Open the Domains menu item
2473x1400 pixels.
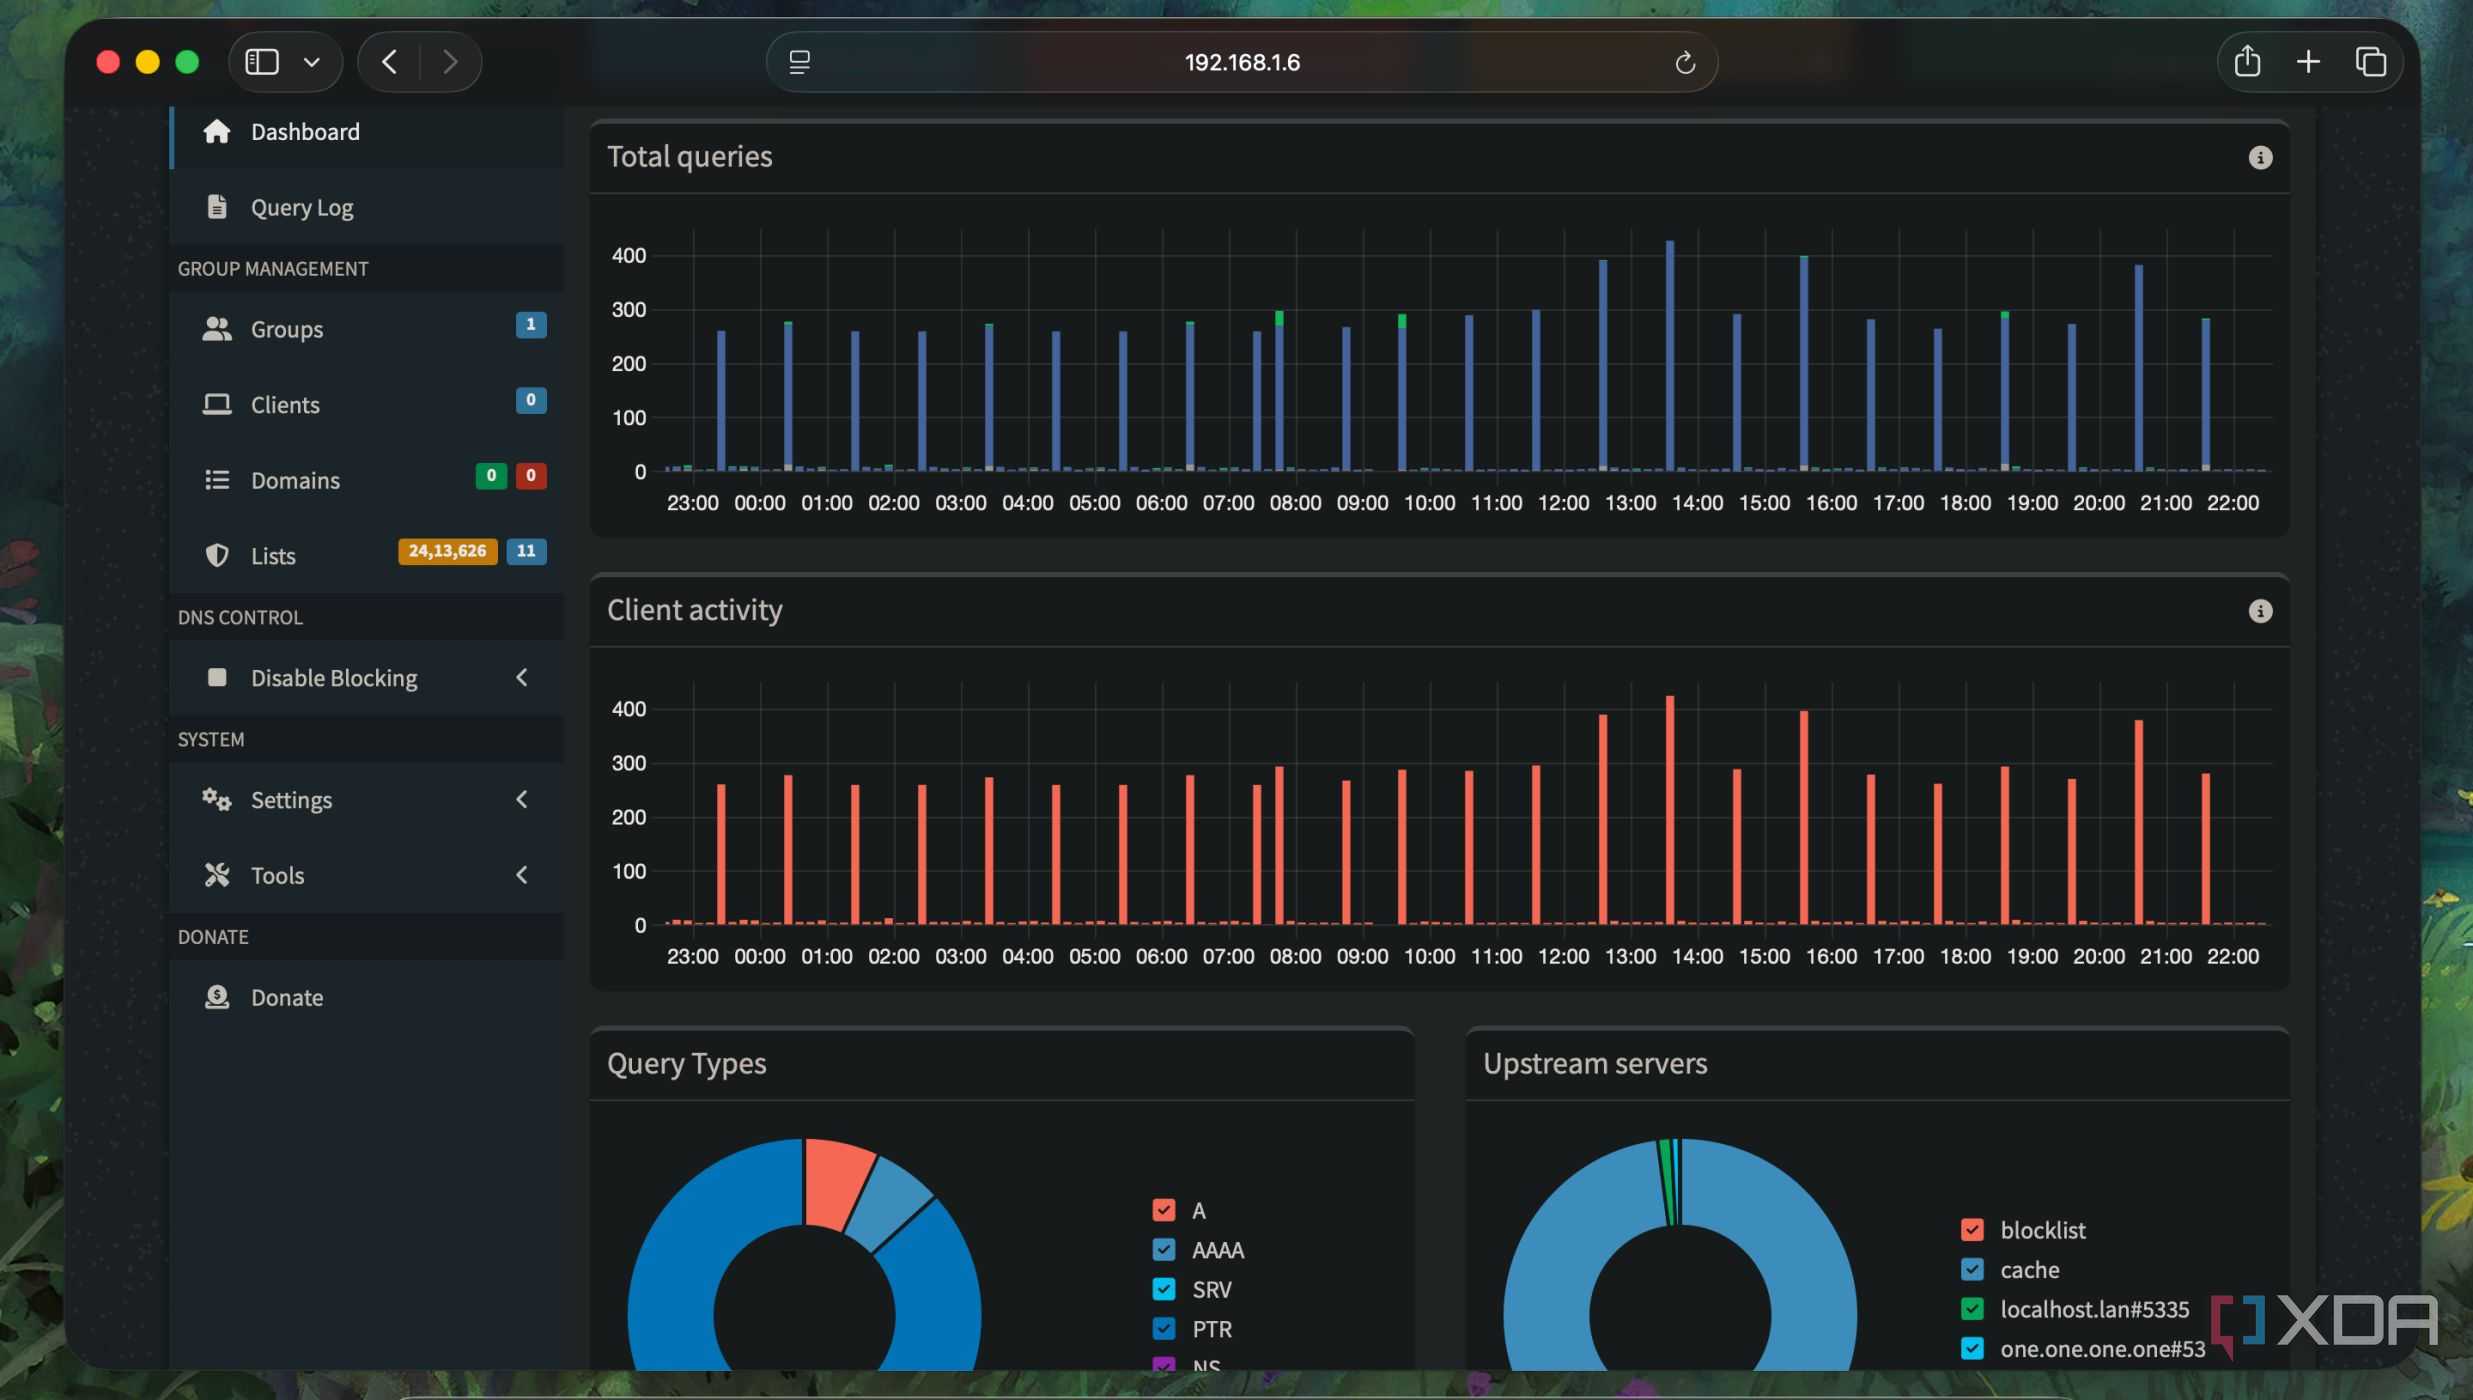pos(366,480)
